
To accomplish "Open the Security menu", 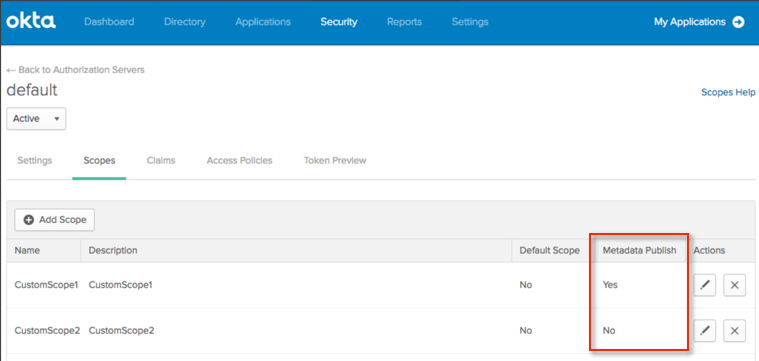I will tap(339, 22).
